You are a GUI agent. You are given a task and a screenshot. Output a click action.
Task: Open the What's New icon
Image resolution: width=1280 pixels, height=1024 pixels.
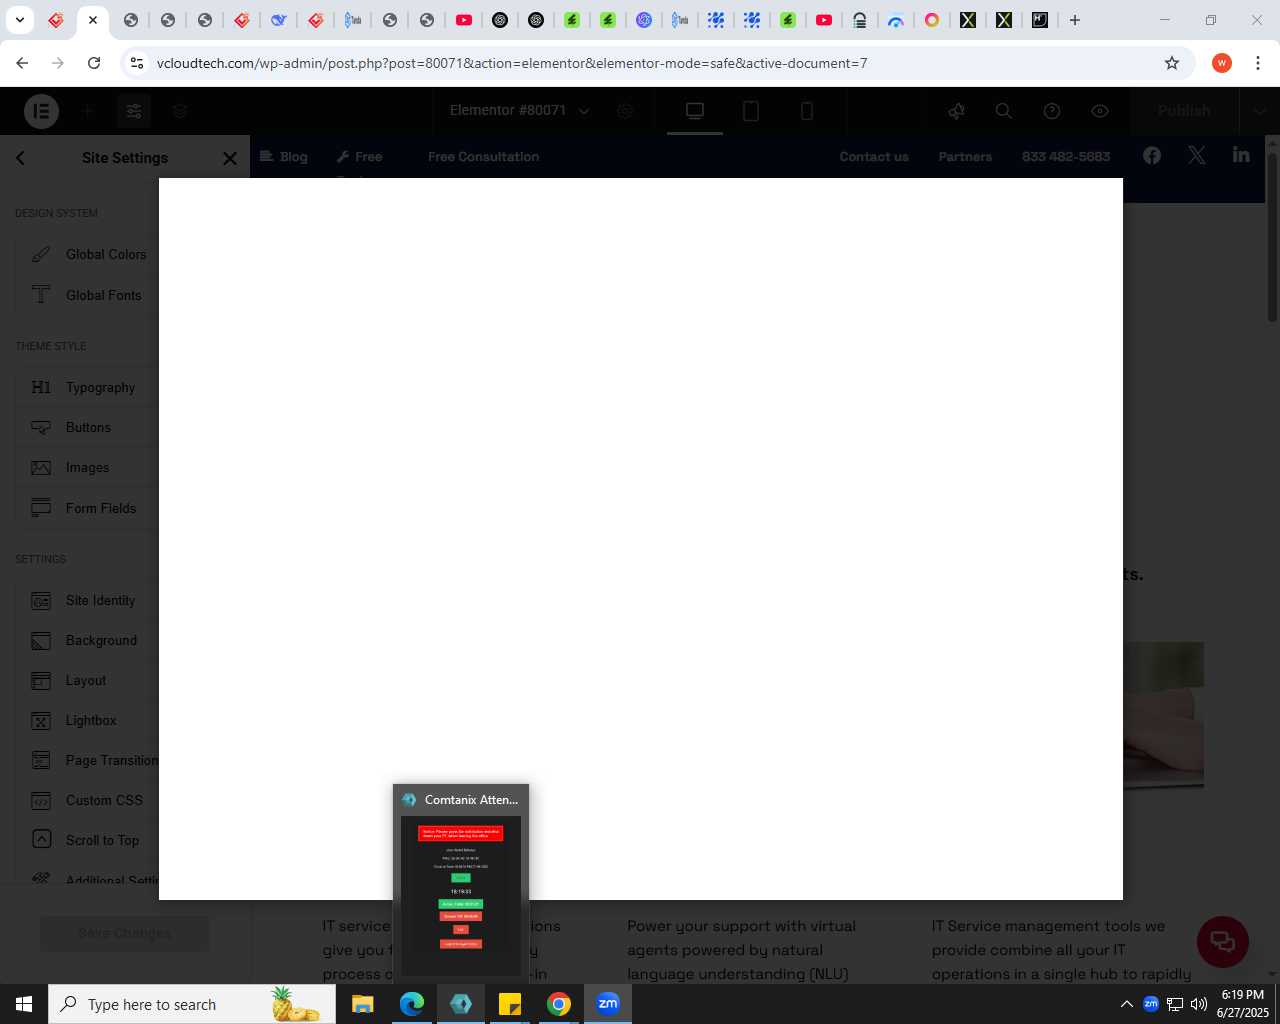pyautogui.click(x=957, y=111)
